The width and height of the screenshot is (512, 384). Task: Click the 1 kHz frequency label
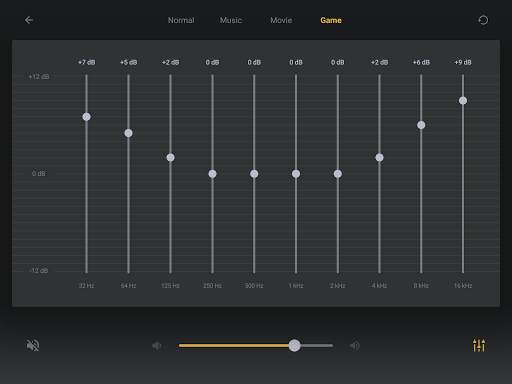[x=296, y=286]
